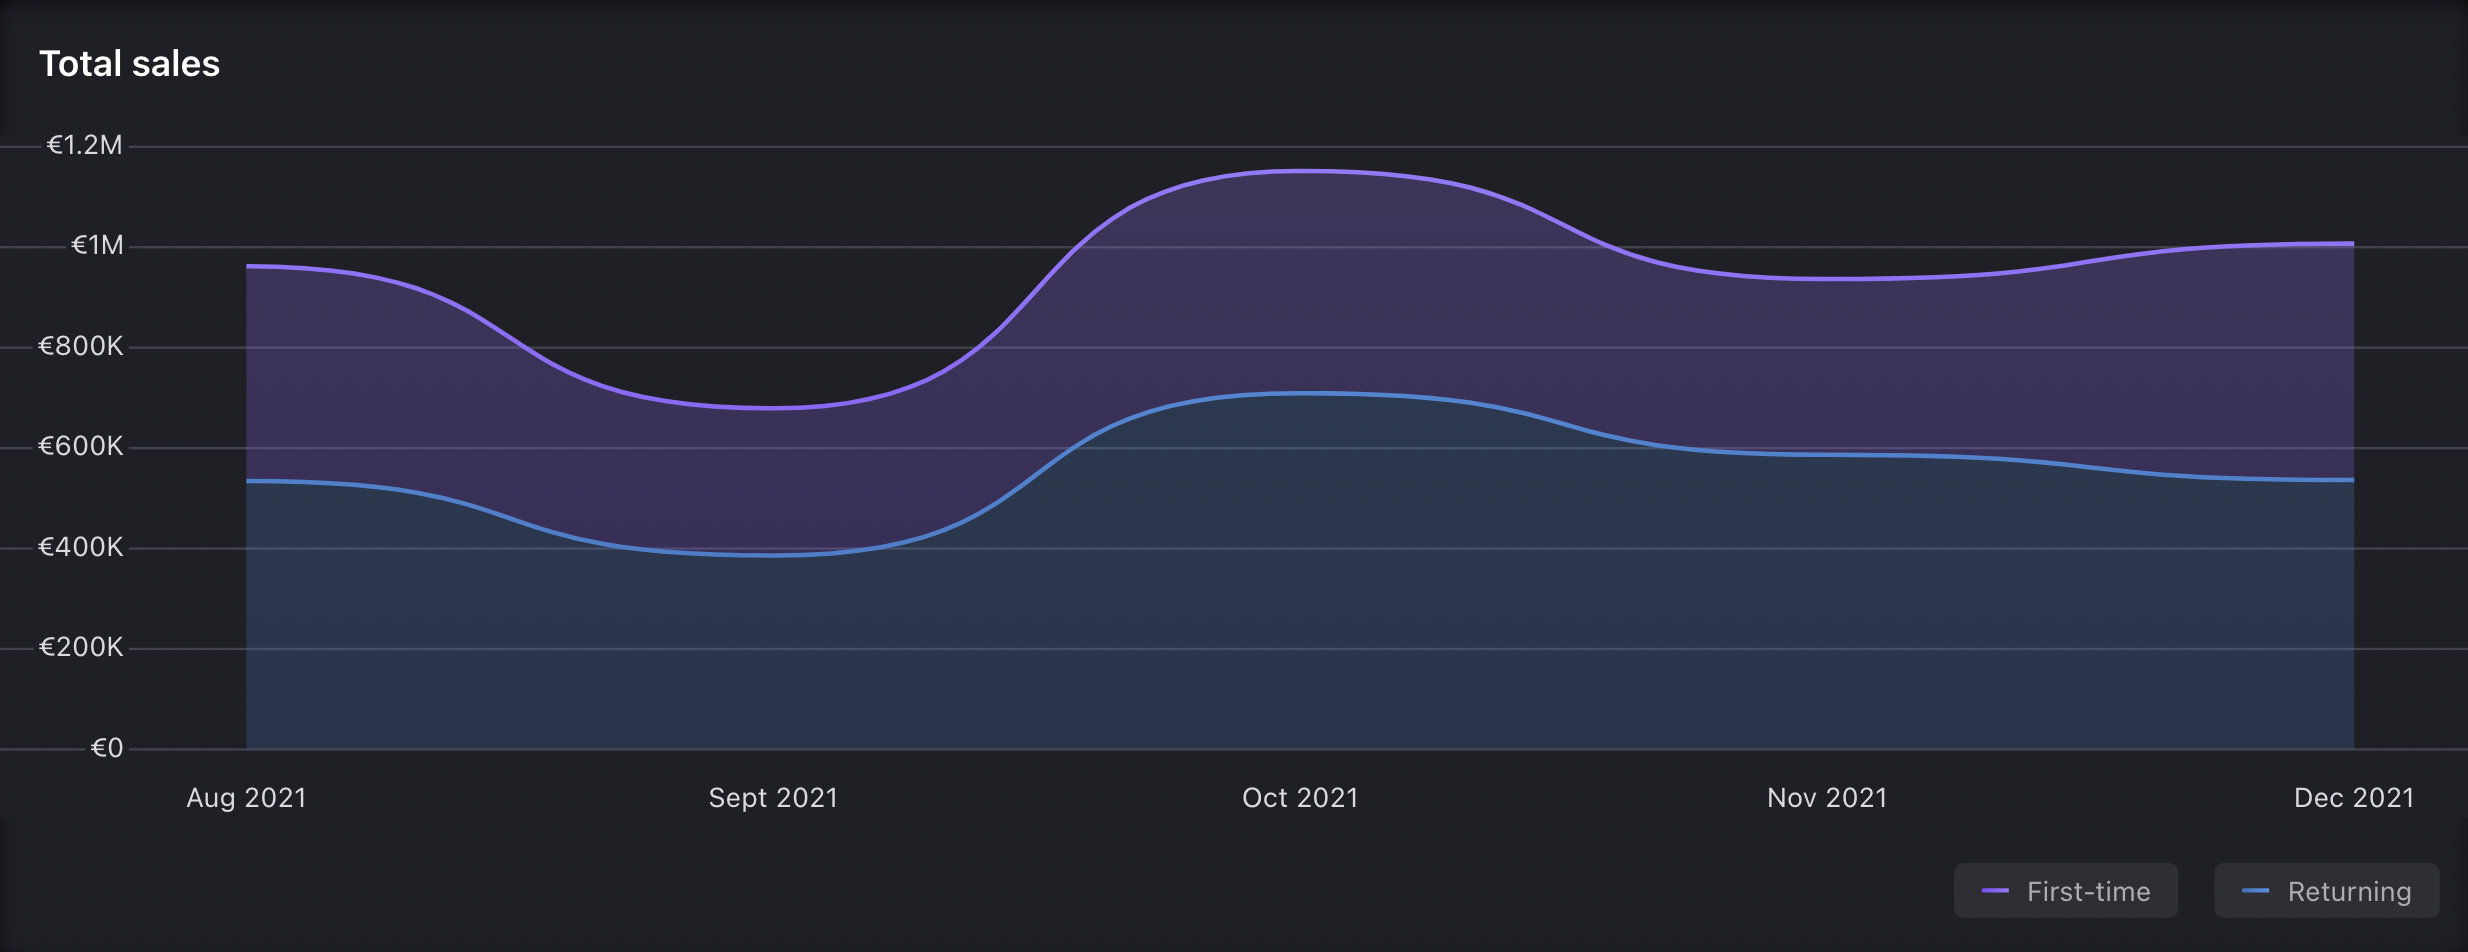Select the Sept 2021 x-axis label
The width and height of the screenshot is (2468, 952).
(x=773, y=798)
